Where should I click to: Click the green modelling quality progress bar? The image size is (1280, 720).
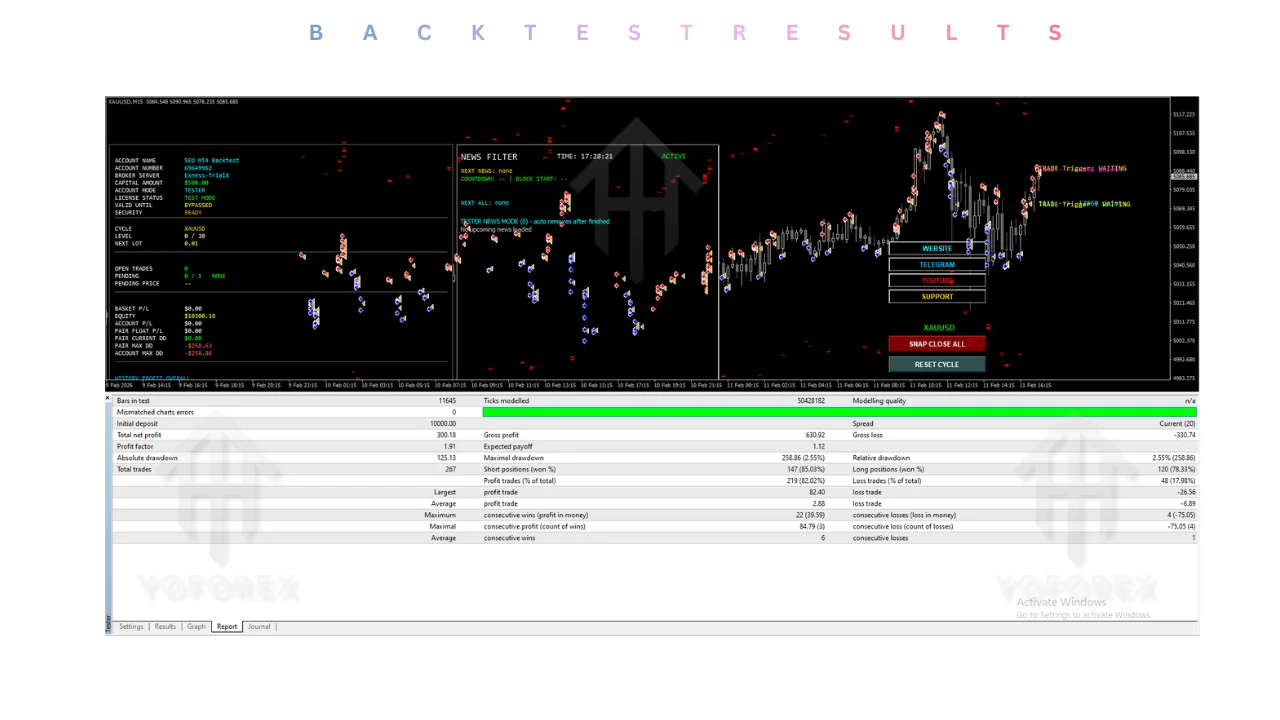tap(839, 412)
